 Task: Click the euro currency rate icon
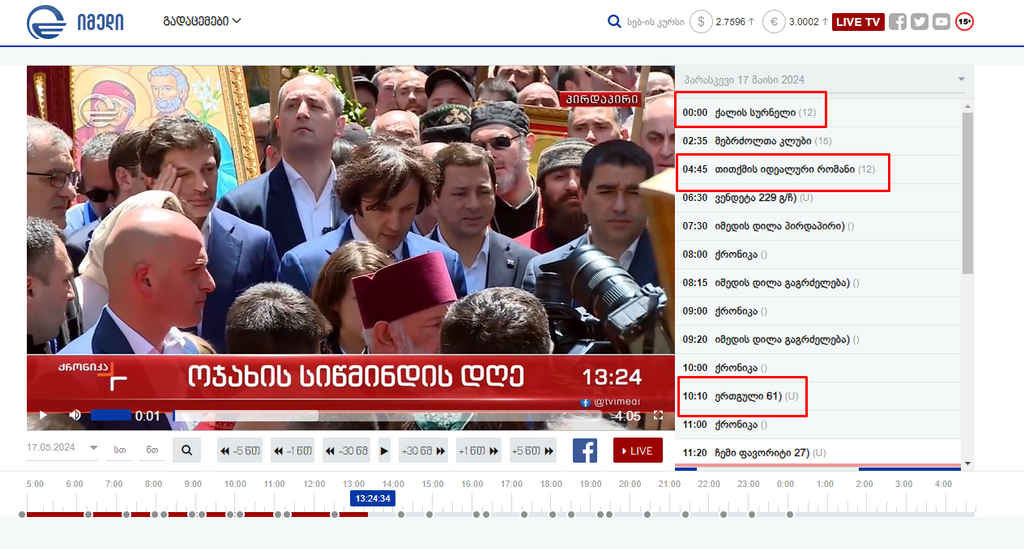(x=774, y=22)
